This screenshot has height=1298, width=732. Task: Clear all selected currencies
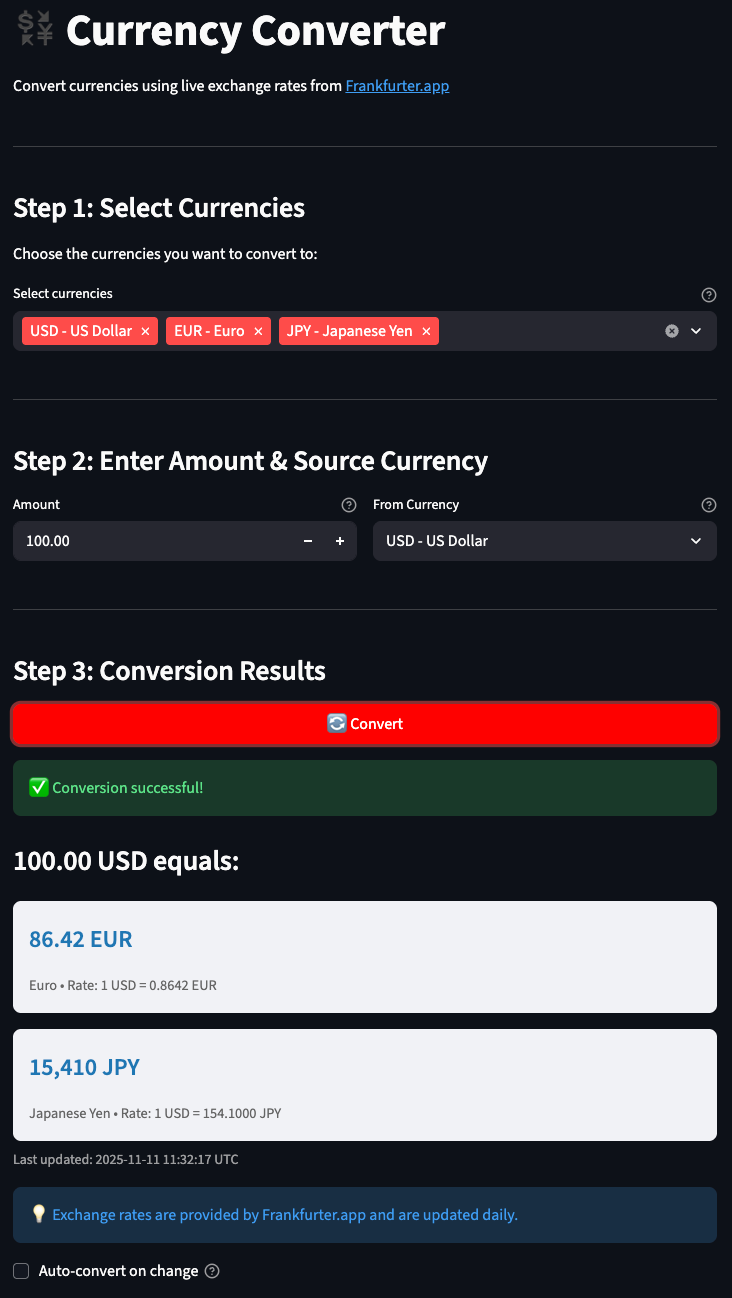tap(673, 330)
